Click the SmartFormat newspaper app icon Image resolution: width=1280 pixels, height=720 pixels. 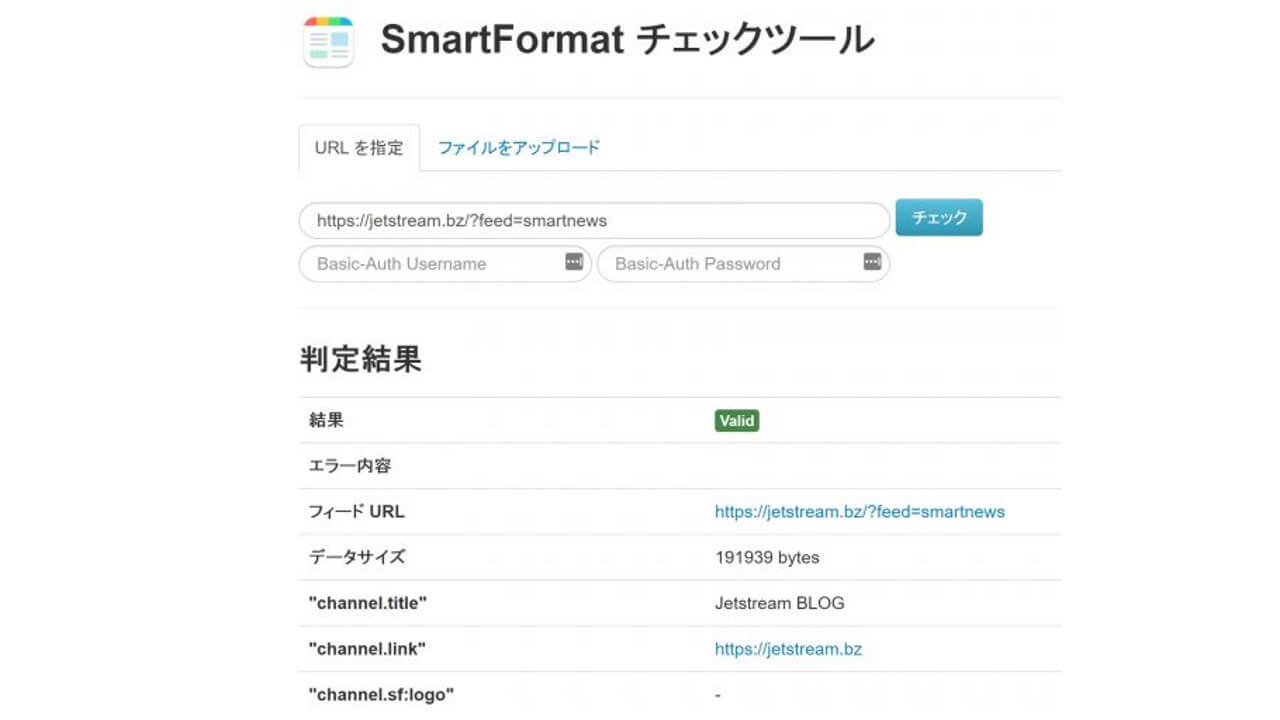(x=328, y=41)
